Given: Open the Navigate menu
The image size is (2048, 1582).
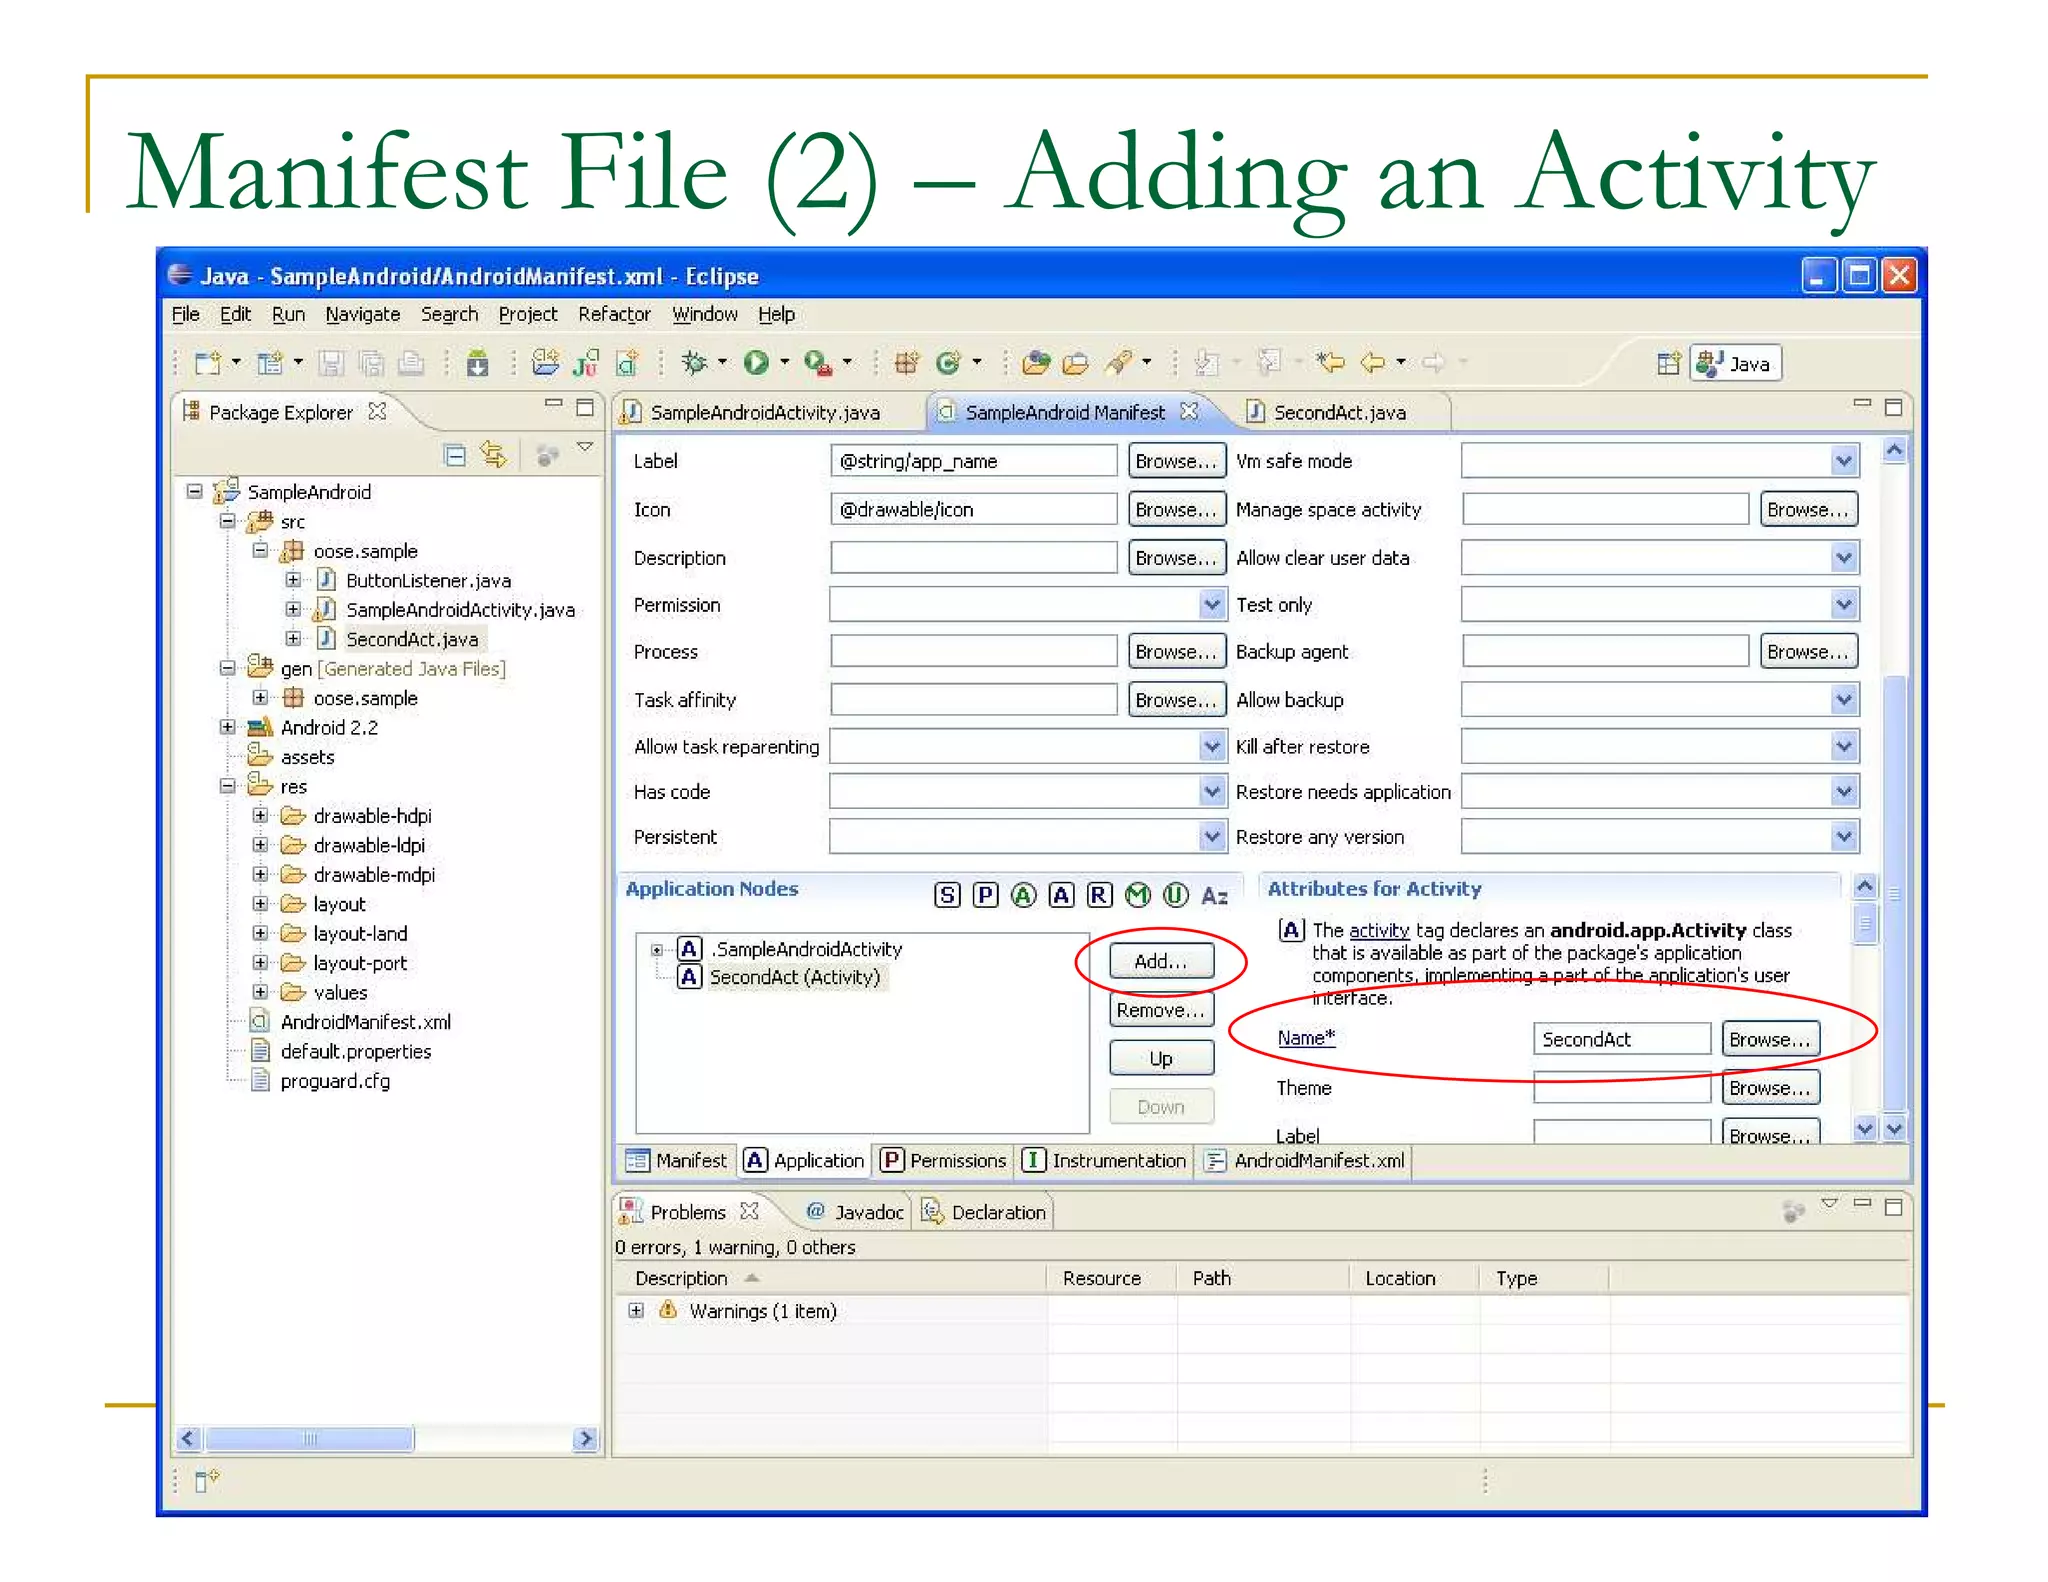Looking at the screenshot, I should click(362, 314).
